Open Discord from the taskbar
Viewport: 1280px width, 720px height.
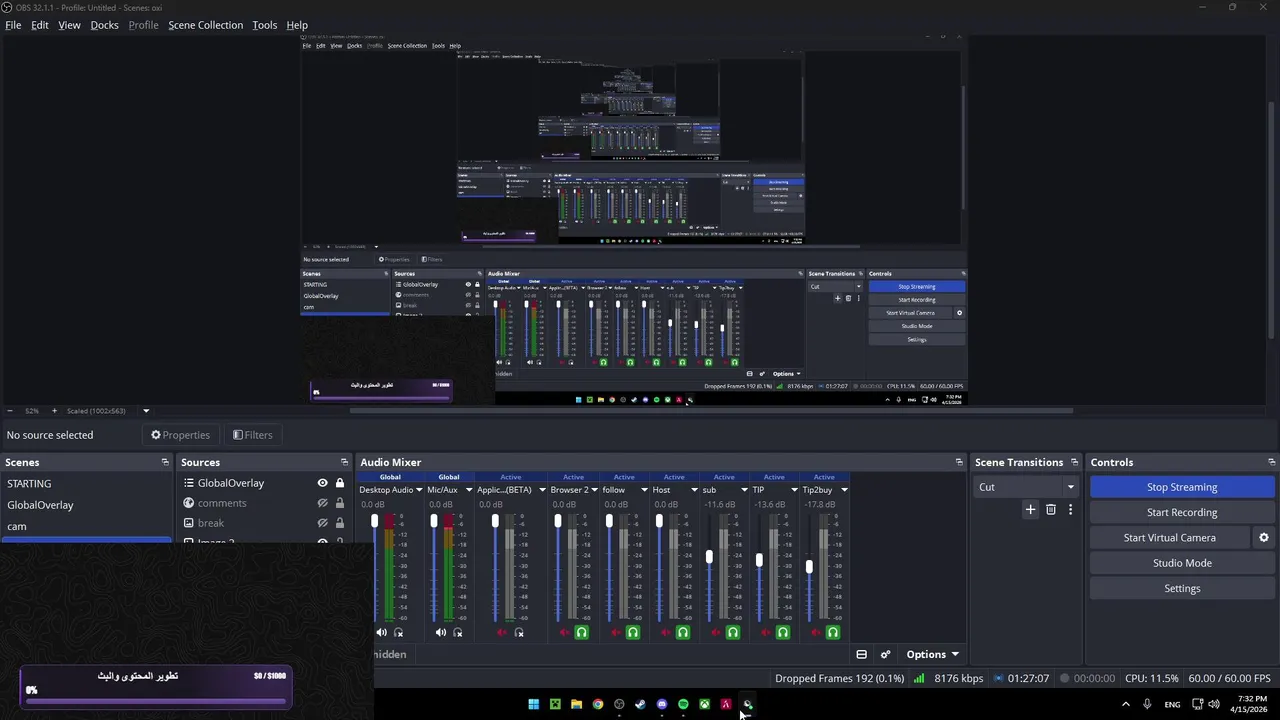coord(661,704)
